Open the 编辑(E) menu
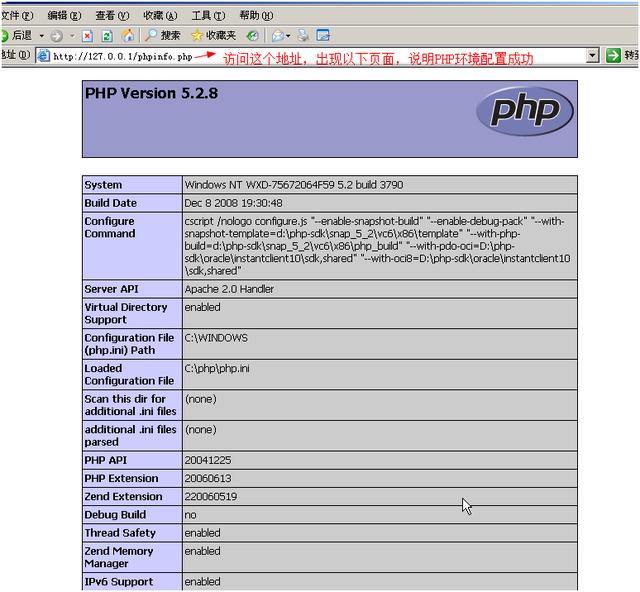 coord(64,16)
